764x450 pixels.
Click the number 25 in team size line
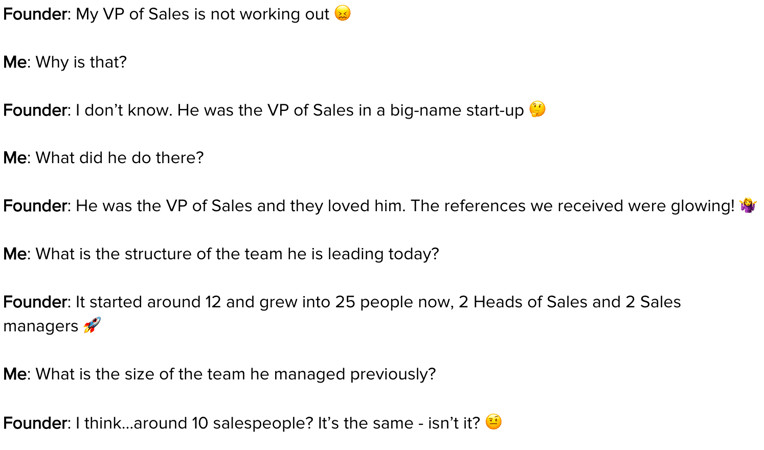click(x=345, y=302)
